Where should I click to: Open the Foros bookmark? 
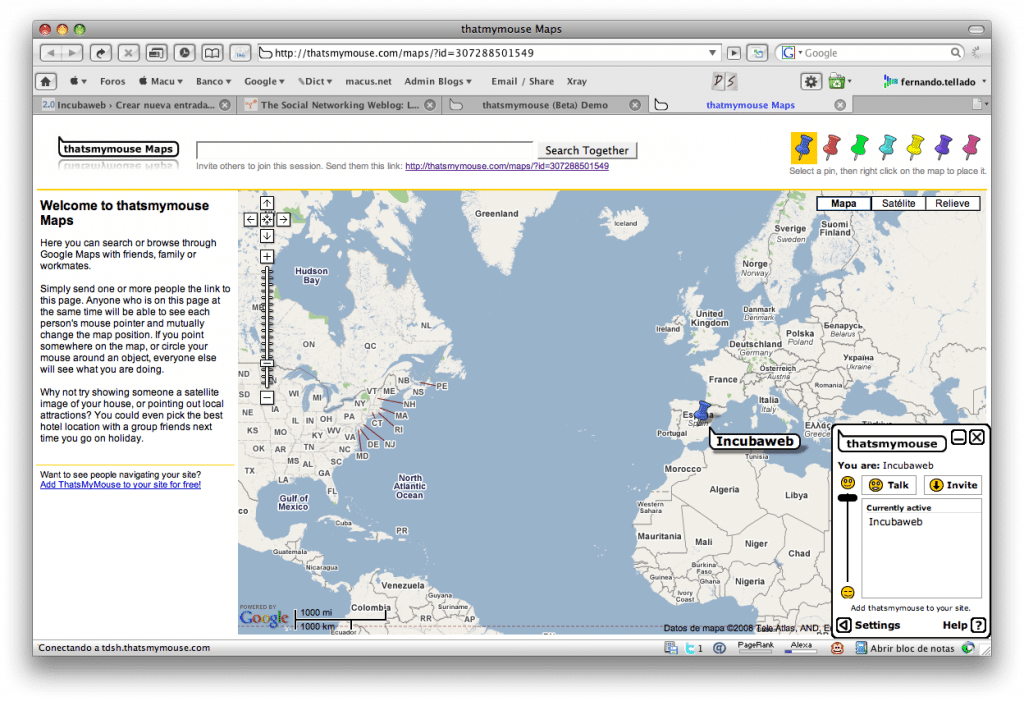112,81
